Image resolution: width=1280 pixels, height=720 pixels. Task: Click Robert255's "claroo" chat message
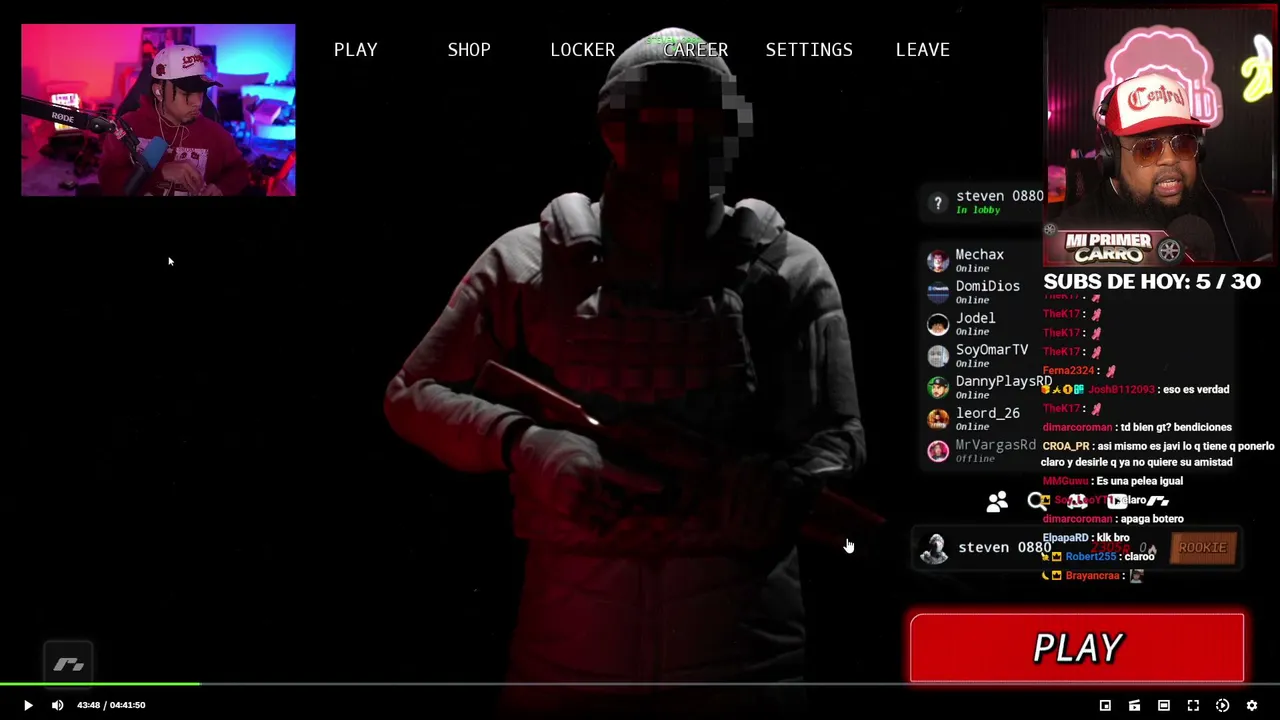click(1099, 557)
